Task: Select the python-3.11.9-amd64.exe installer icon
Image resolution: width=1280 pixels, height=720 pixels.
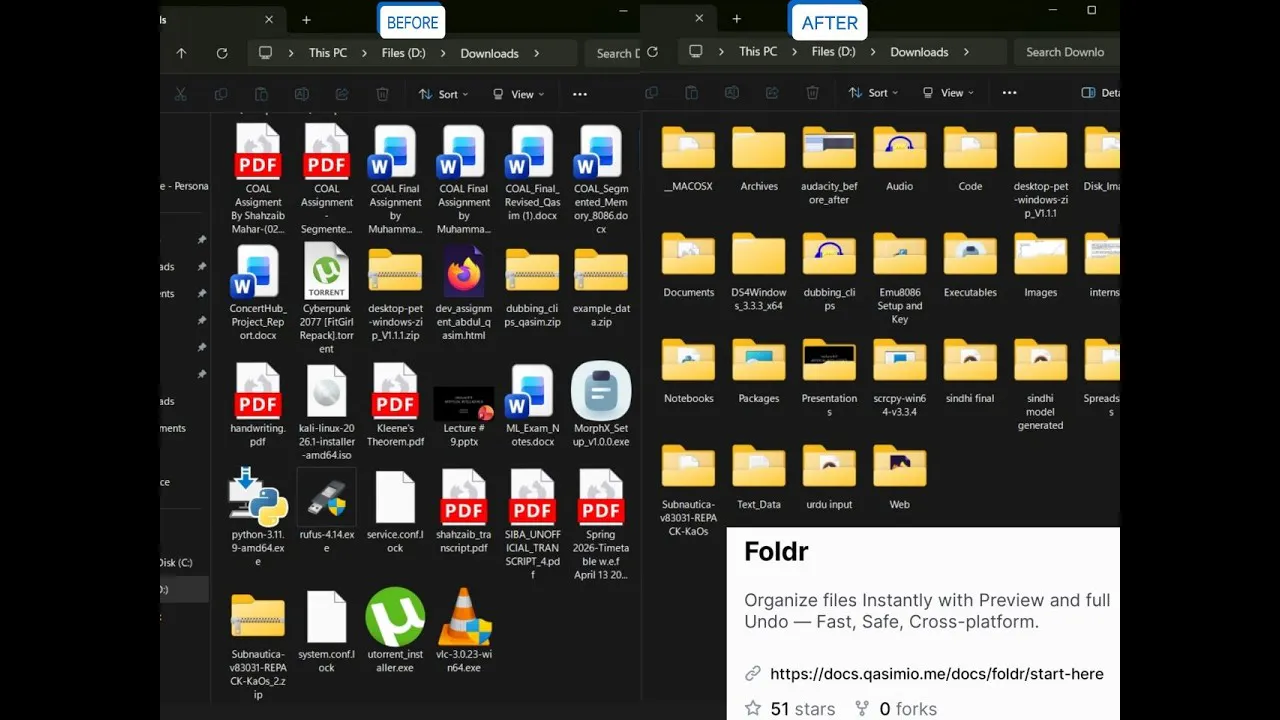Action: point(258,497)
